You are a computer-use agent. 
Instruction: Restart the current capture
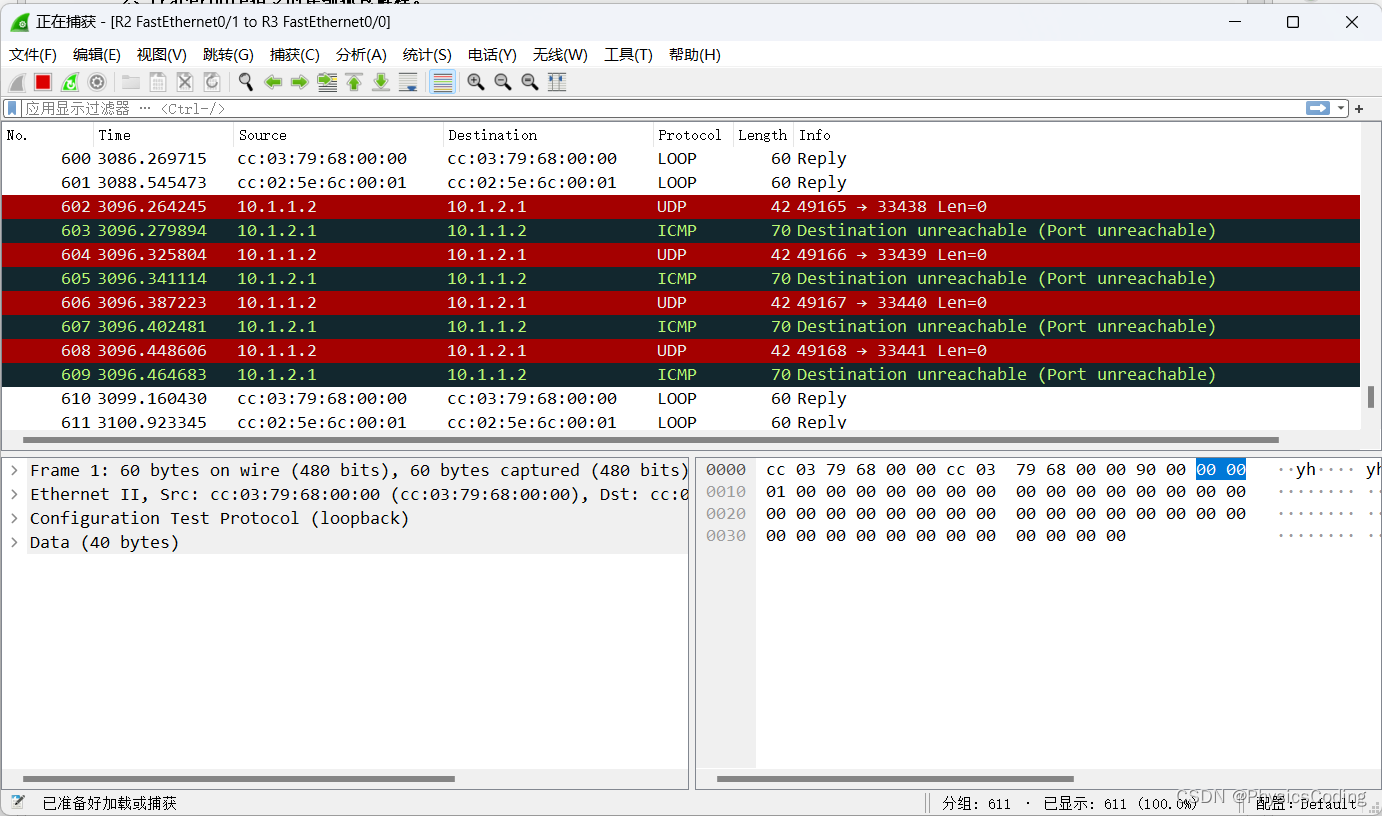click(68, 82)
